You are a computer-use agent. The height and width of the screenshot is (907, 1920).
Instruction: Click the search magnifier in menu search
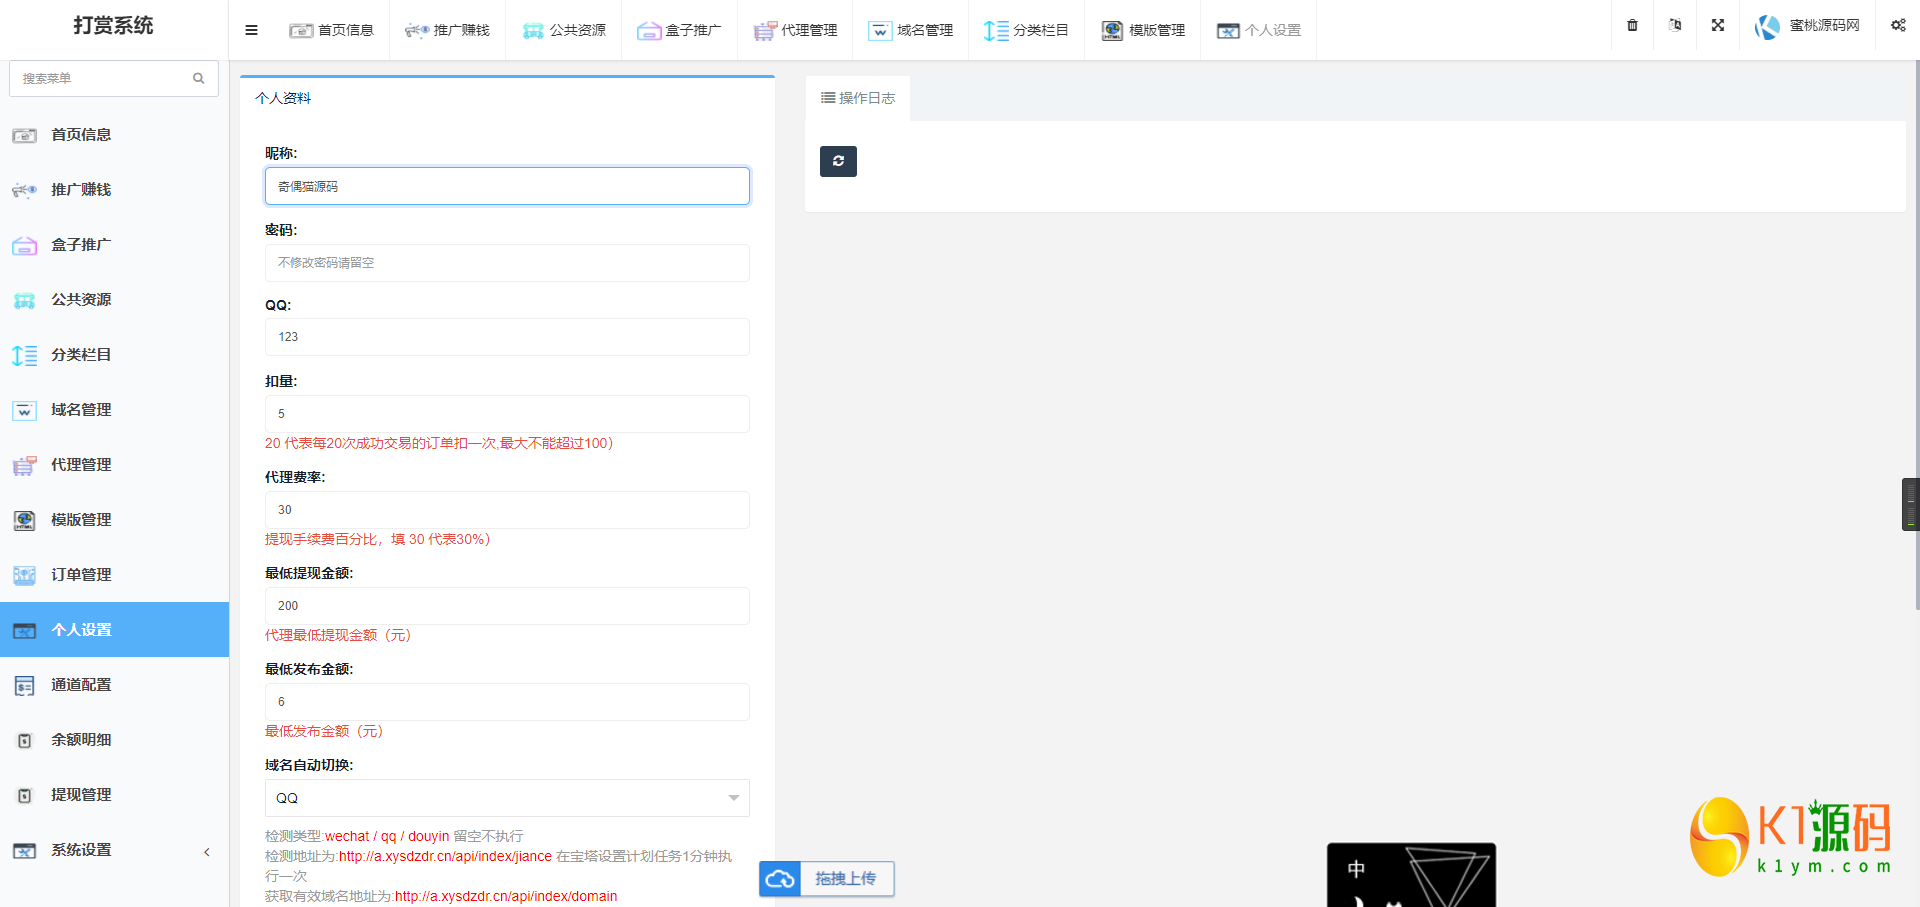(x=198, y=78)
